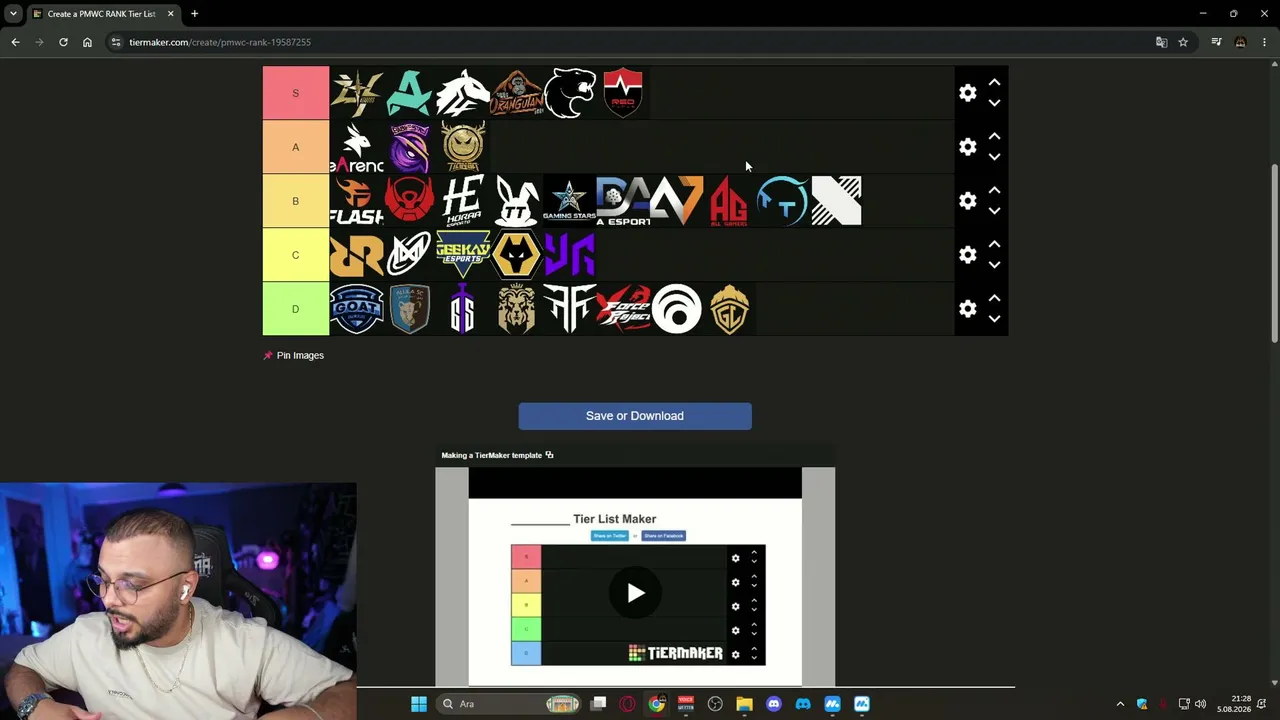Select the green D tier label

coord(296,309)
